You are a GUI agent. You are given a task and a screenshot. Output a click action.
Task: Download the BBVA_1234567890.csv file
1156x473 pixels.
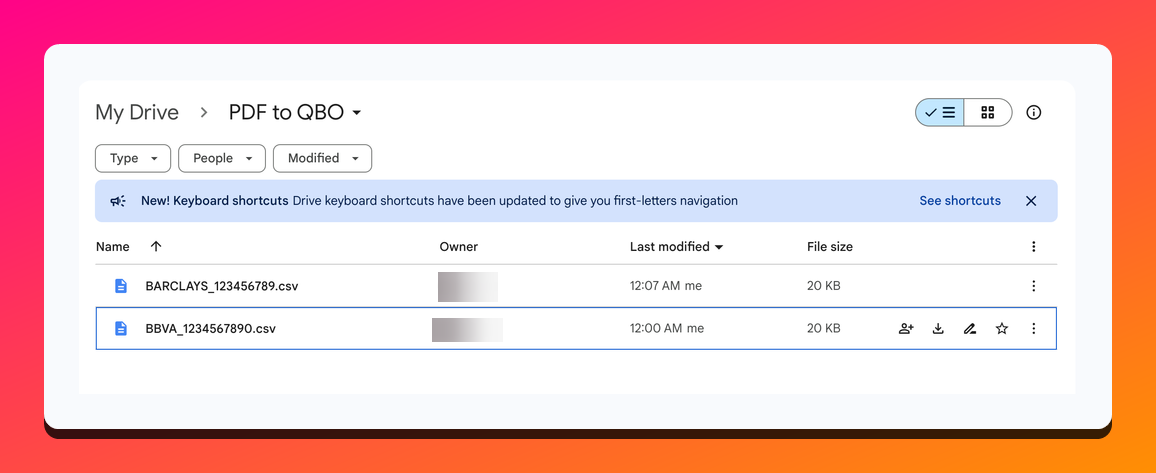pyautogui.click(x=938, y=329)
